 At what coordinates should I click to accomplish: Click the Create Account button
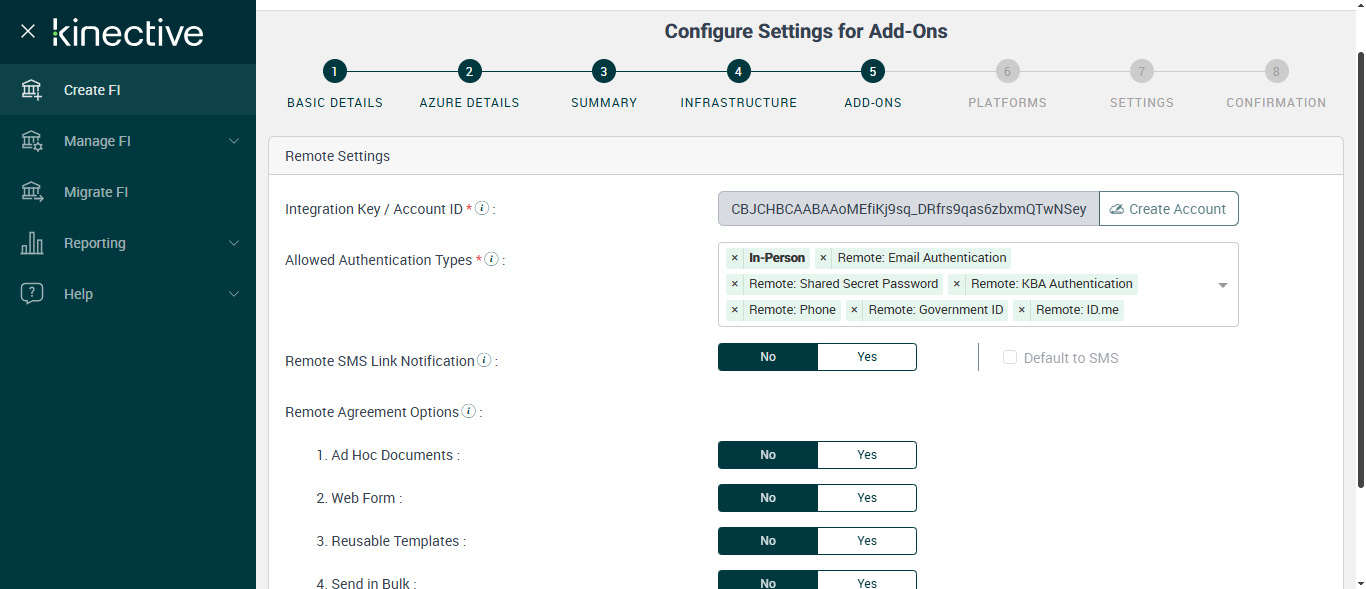pos(1168,209)
